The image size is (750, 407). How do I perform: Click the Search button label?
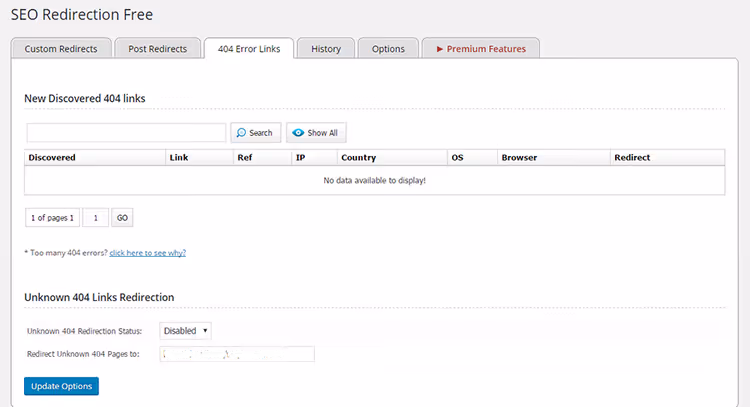(261, 133)
